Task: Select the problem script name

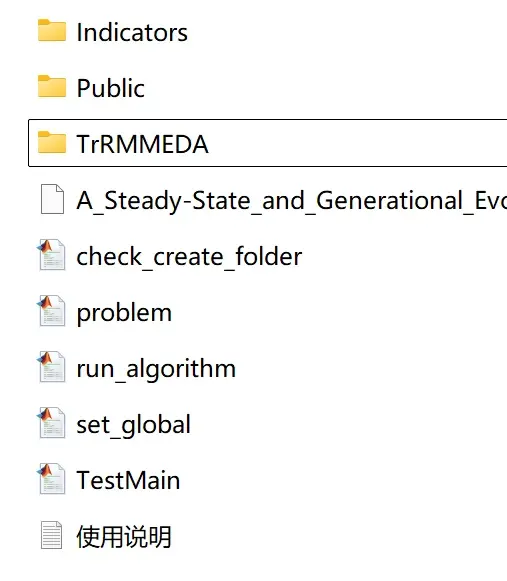Action: pos(124,313)
